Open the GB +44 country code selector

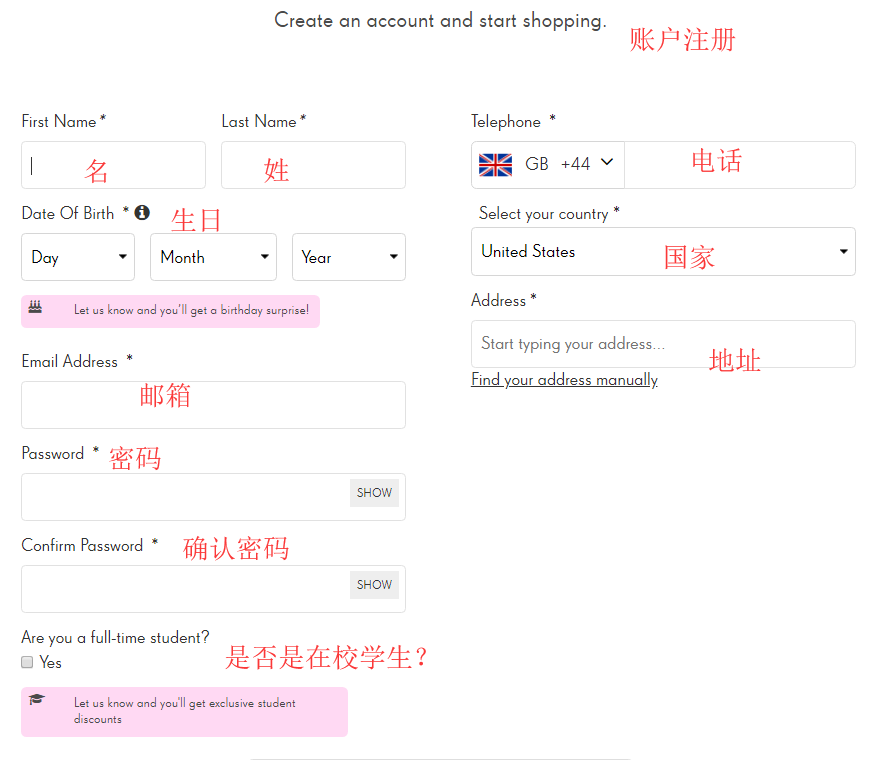548,164
